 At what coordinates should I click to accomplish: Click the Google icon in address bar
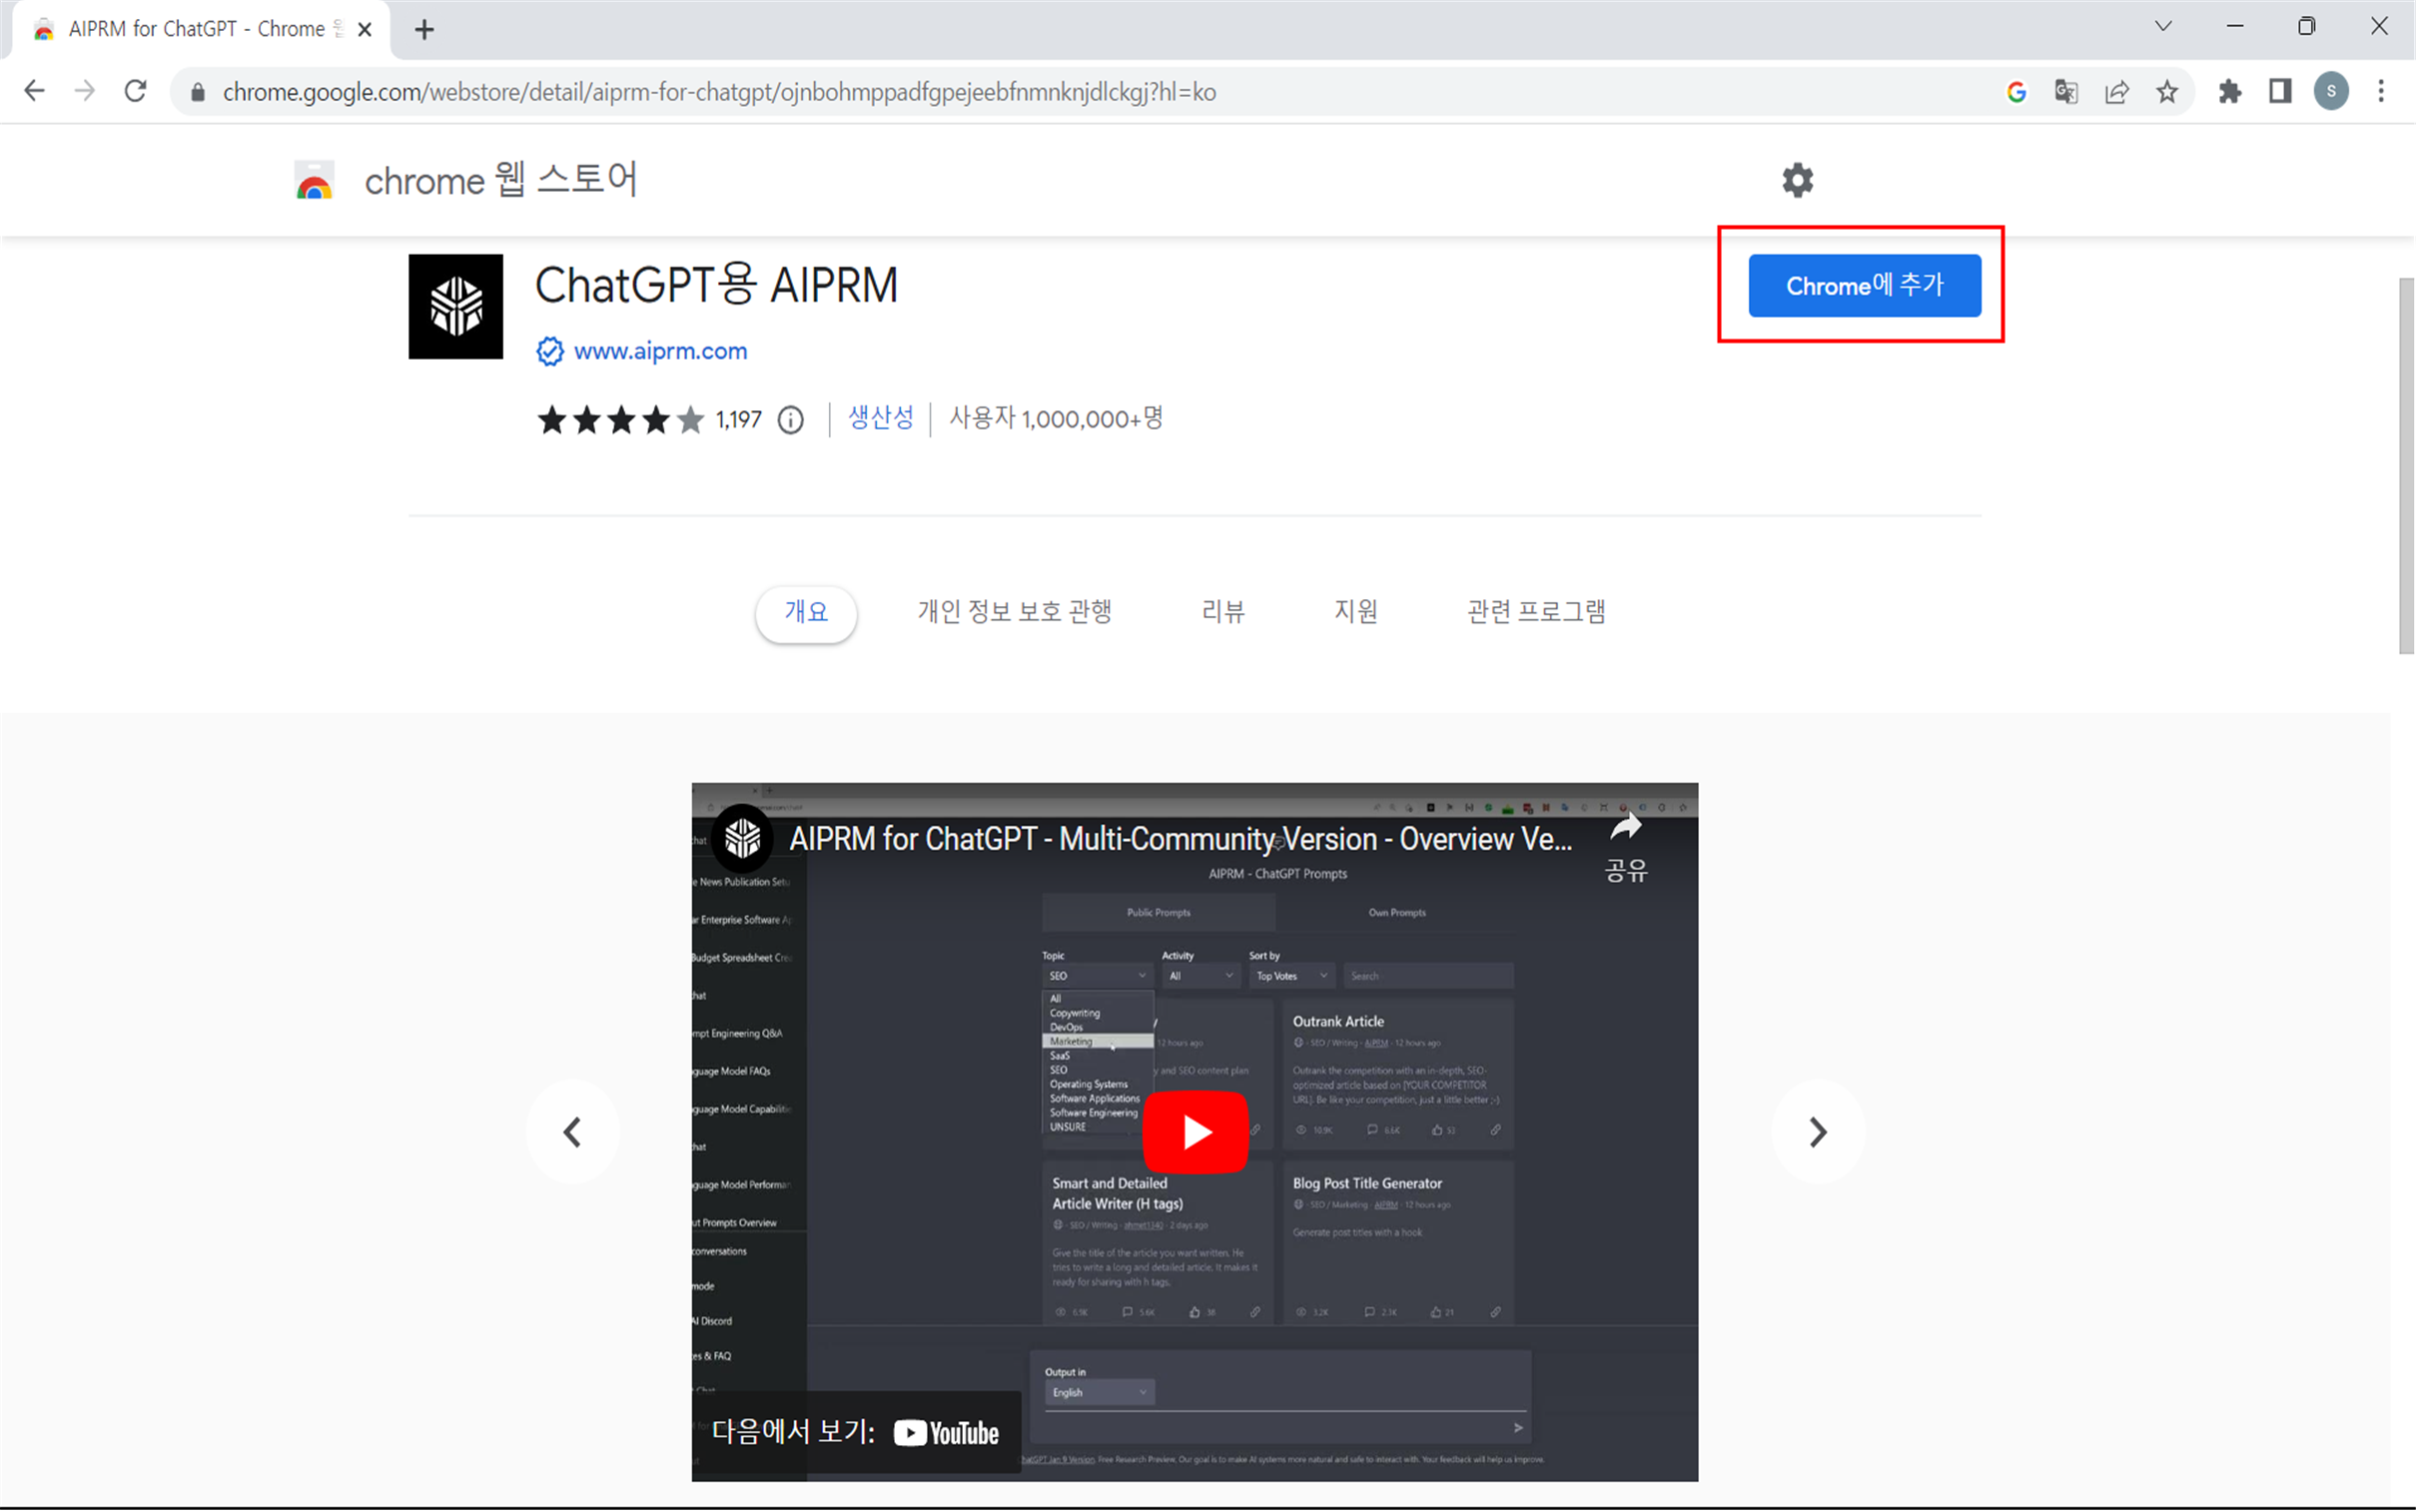pos(2016,92)
